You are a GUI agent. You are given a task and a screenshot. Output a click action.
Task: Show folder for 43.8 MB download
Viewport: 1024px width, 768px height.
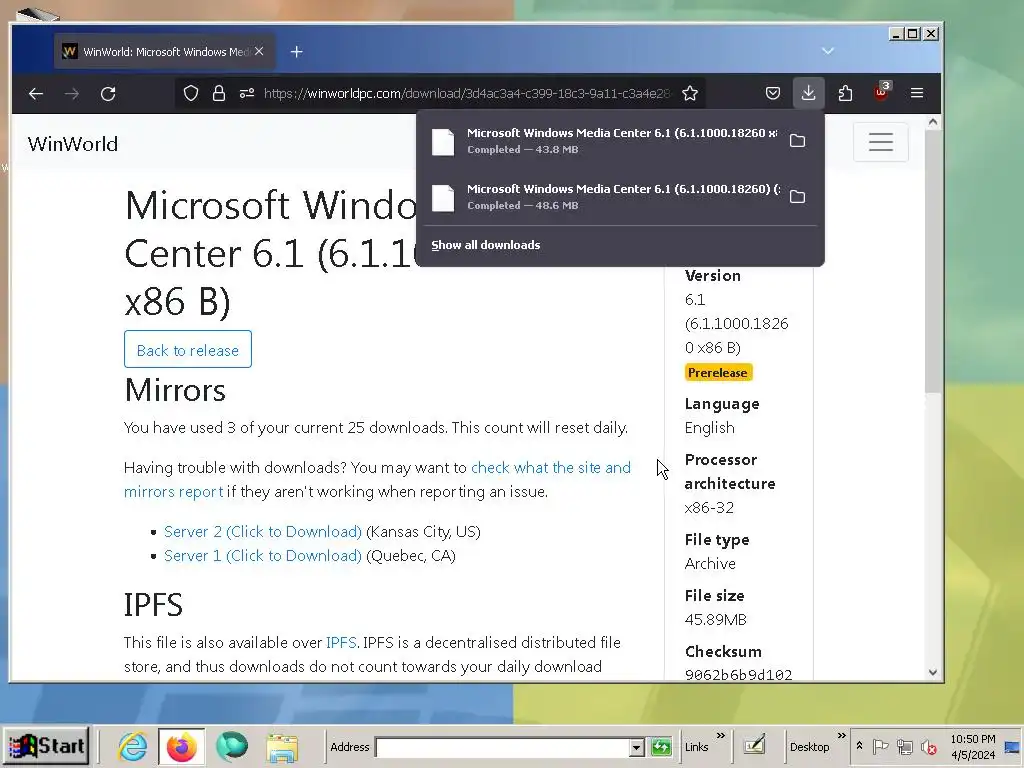tap(797, 140)
